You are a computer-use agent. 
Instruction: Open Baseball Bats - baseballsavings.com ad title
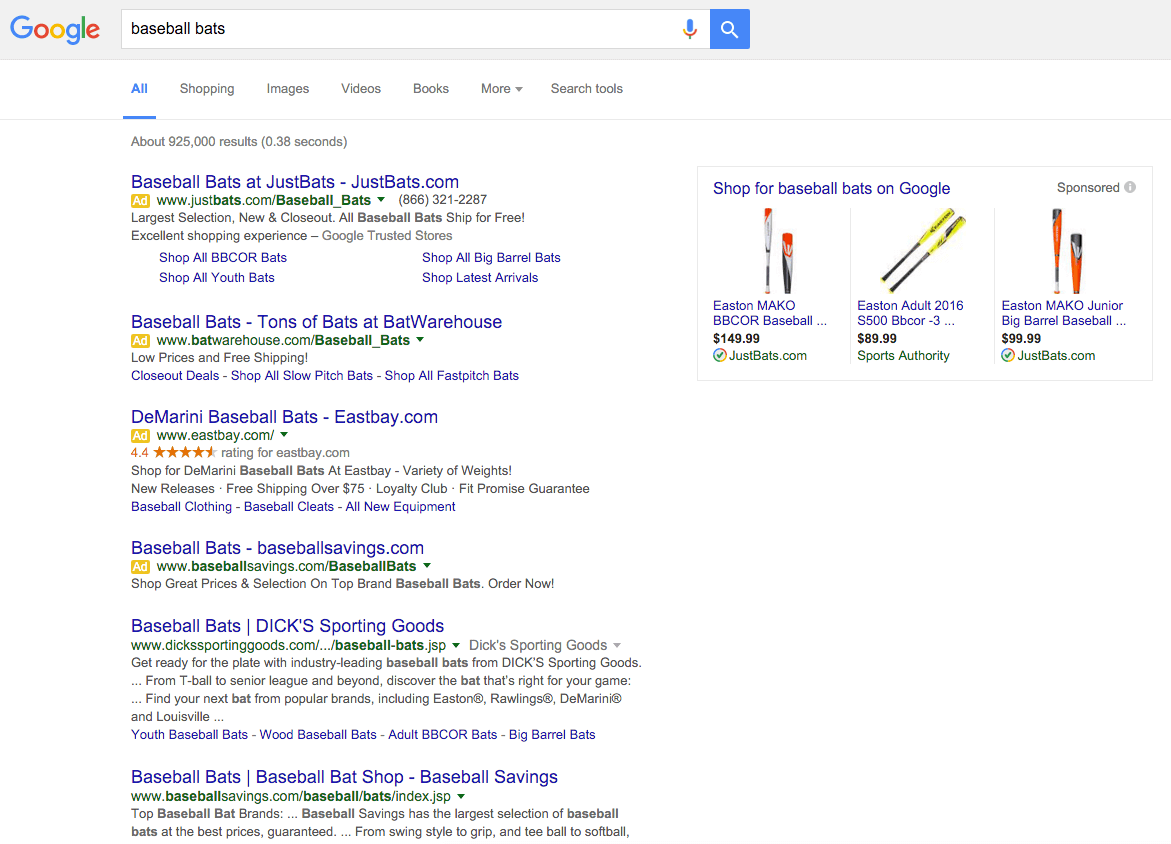[277, 547]
